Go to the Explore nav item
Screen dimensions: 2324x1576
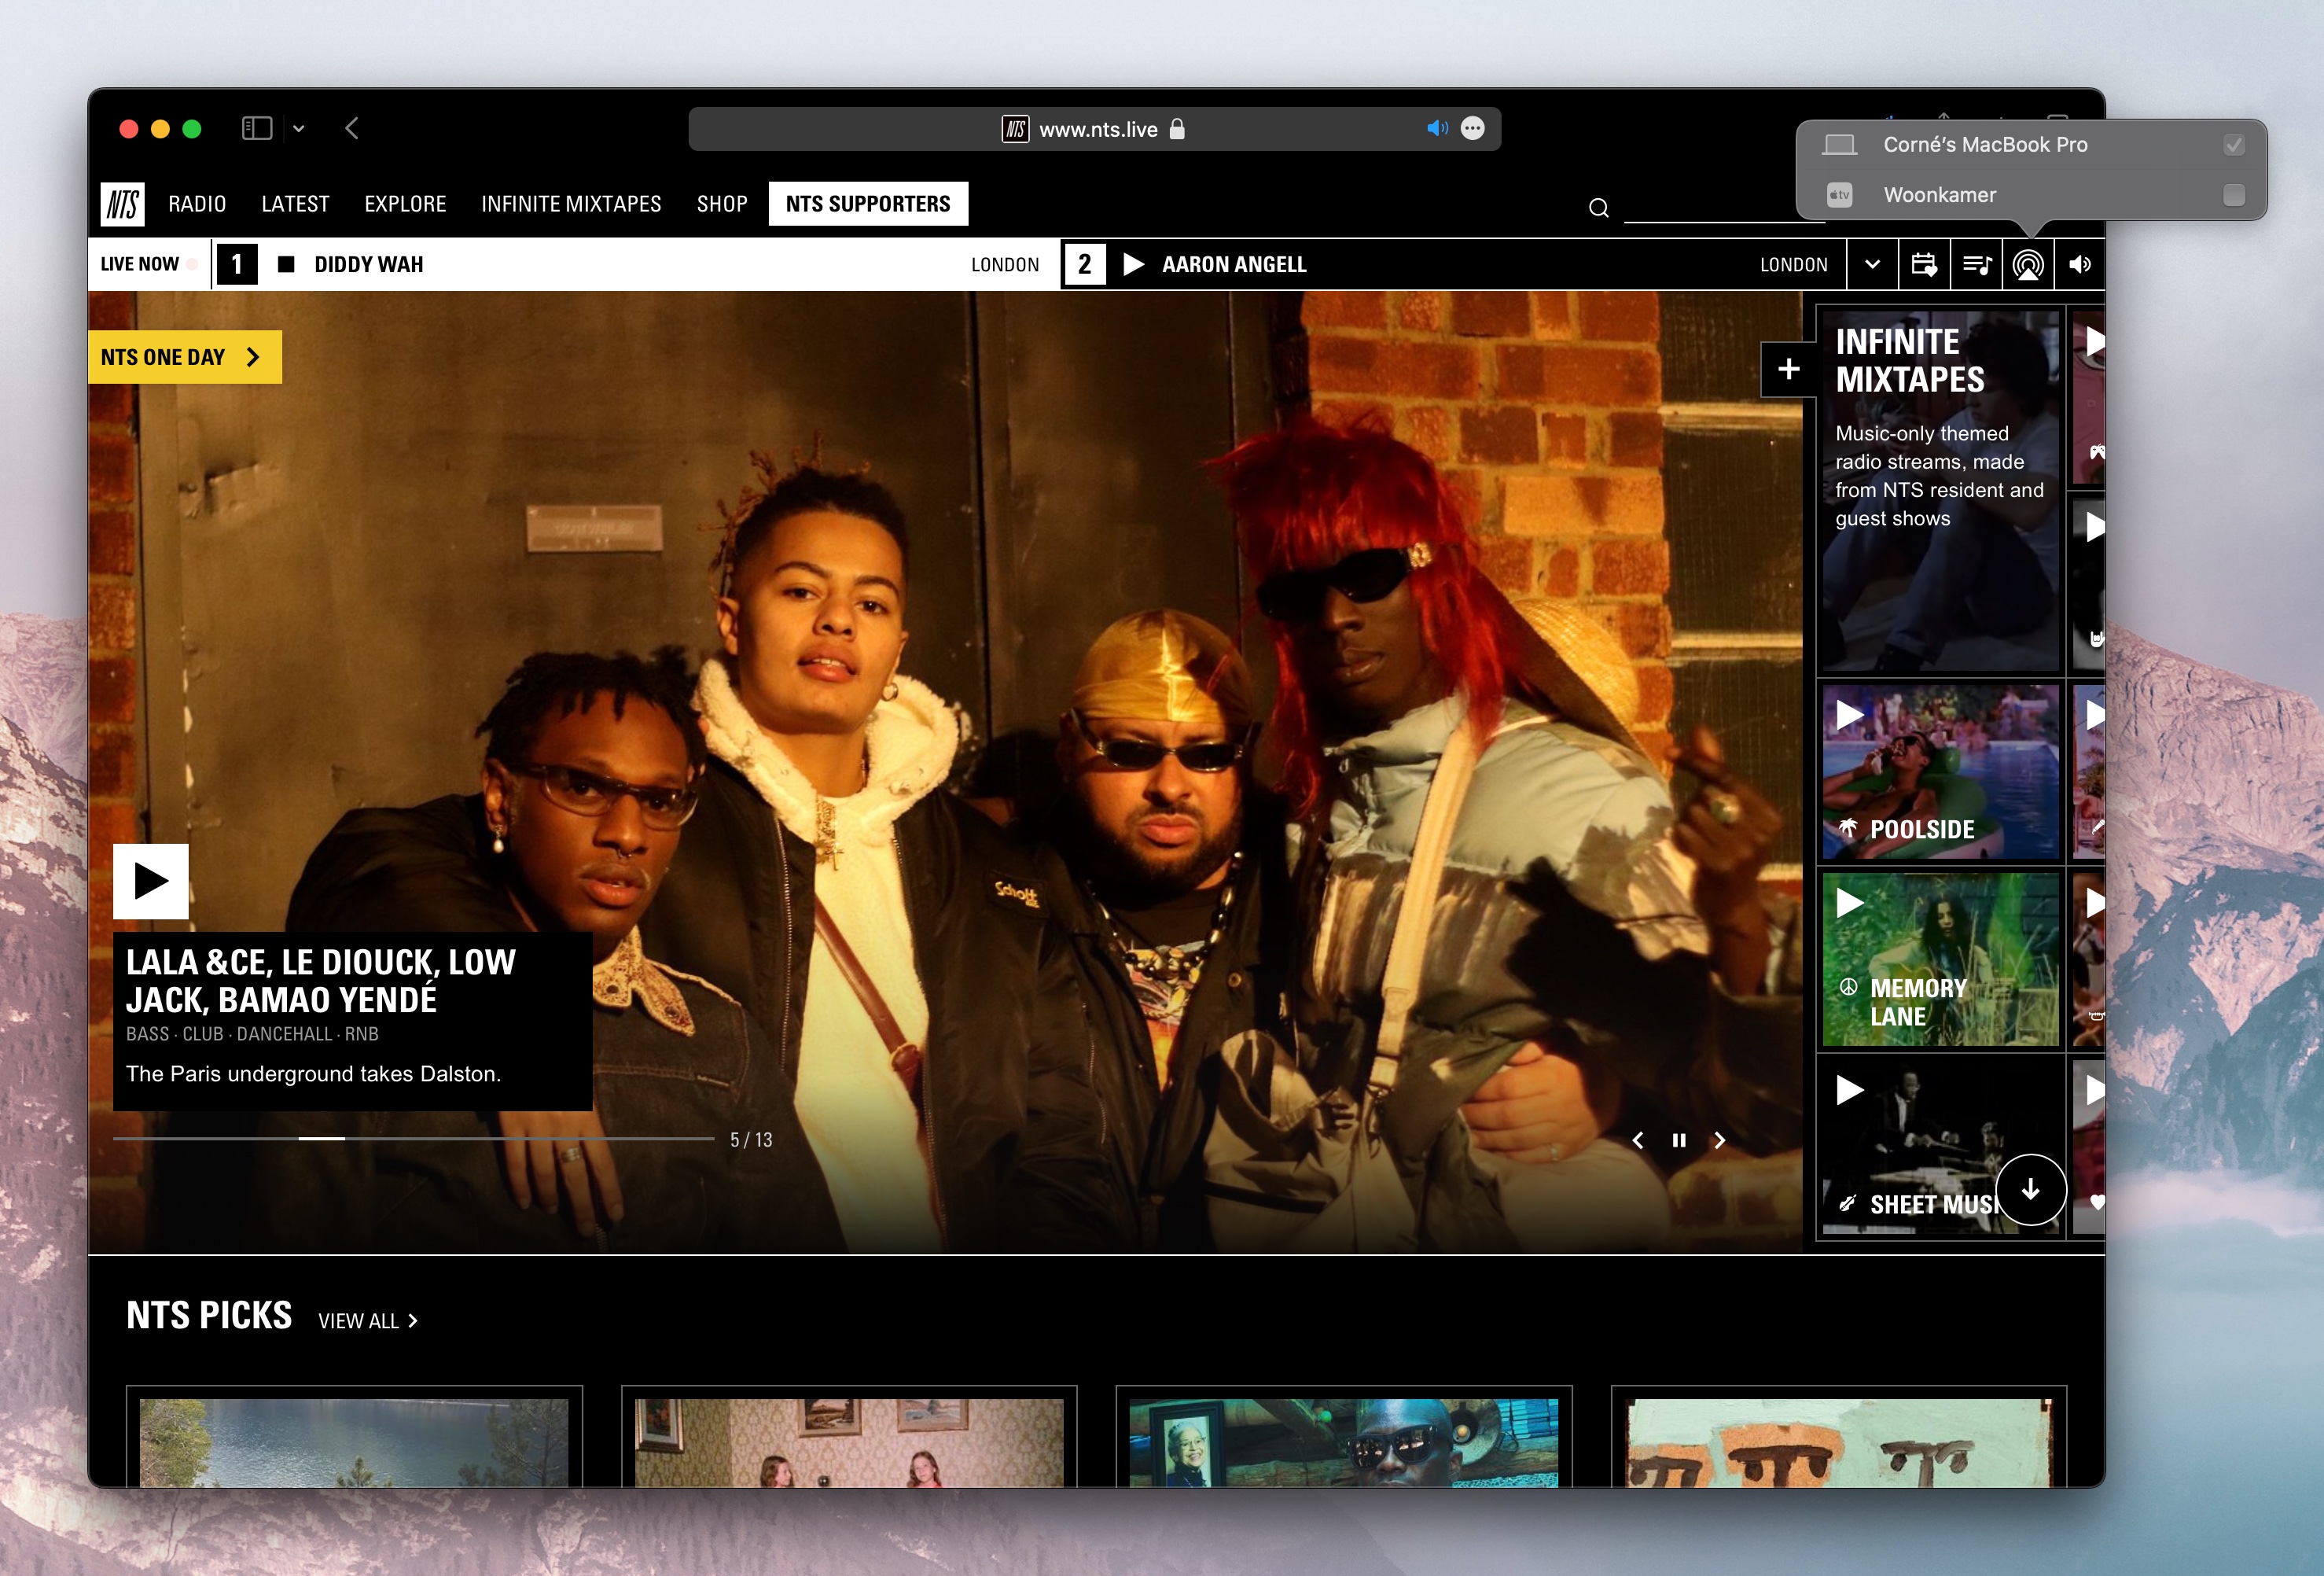click(405, 204)
